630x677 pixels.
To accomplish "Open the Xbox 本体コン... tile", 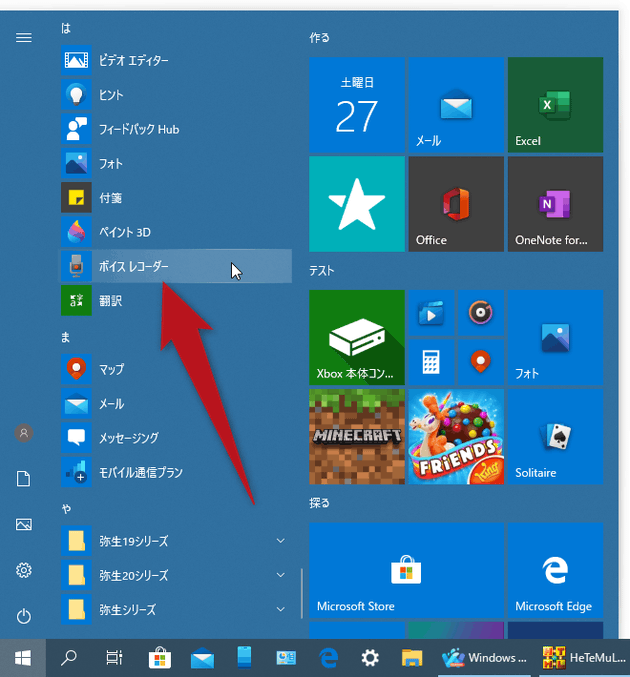I will (x=357, y=338).
